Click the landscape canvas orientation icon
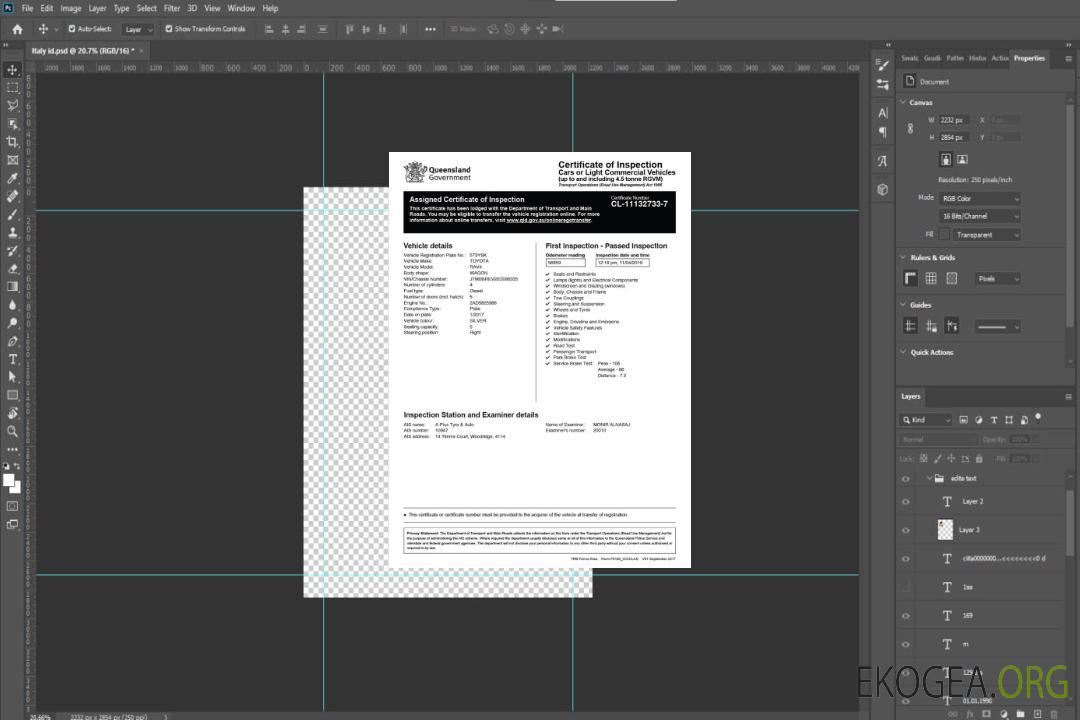1080x720 pixels. pyautogui.click(x=962, y=159)
